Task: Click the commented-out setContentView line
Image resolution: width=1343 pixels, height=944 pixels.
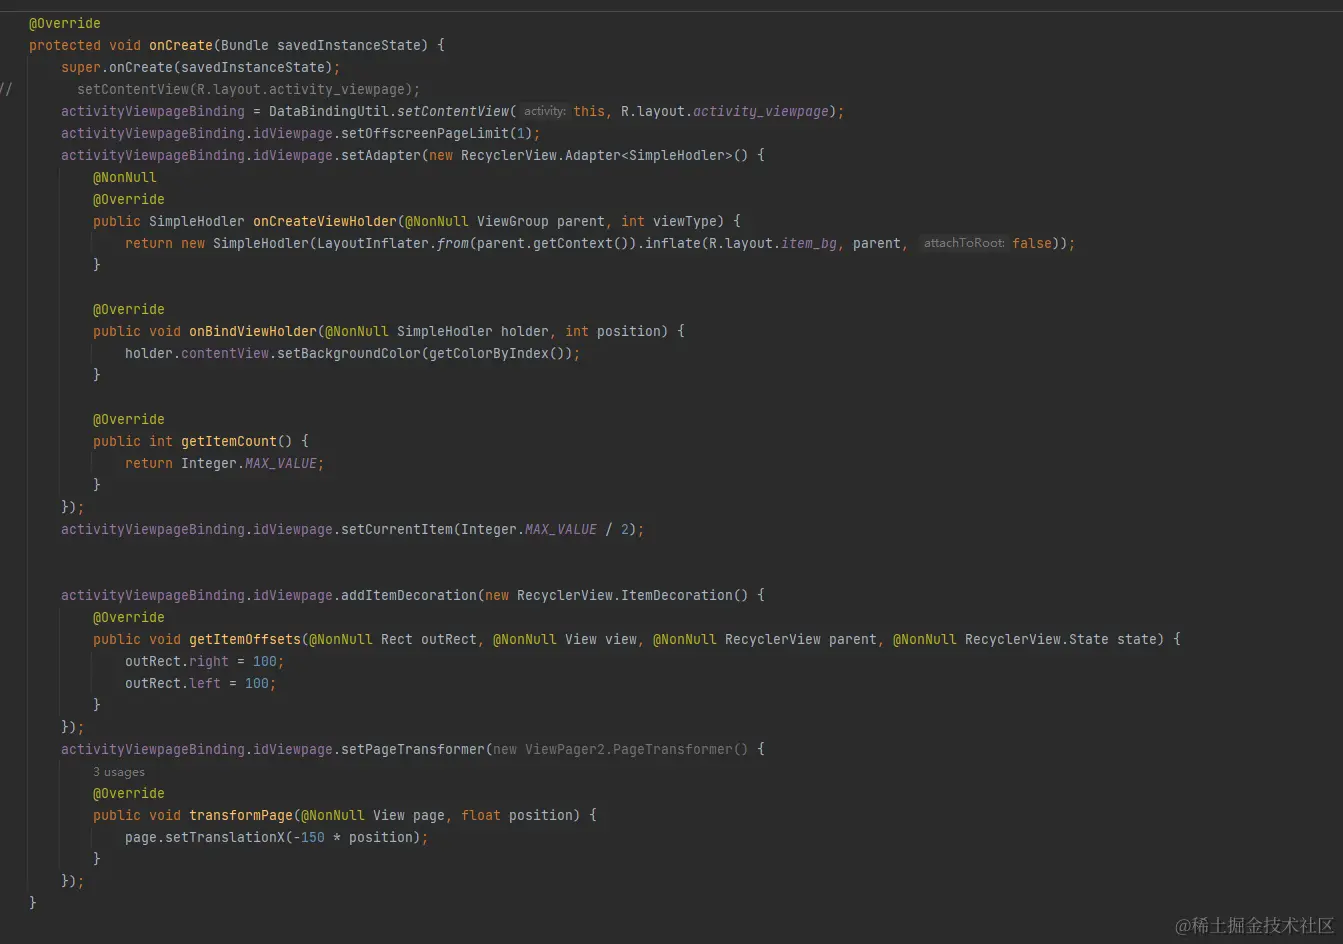Action: pyautogui.click(x=249, y=89)
